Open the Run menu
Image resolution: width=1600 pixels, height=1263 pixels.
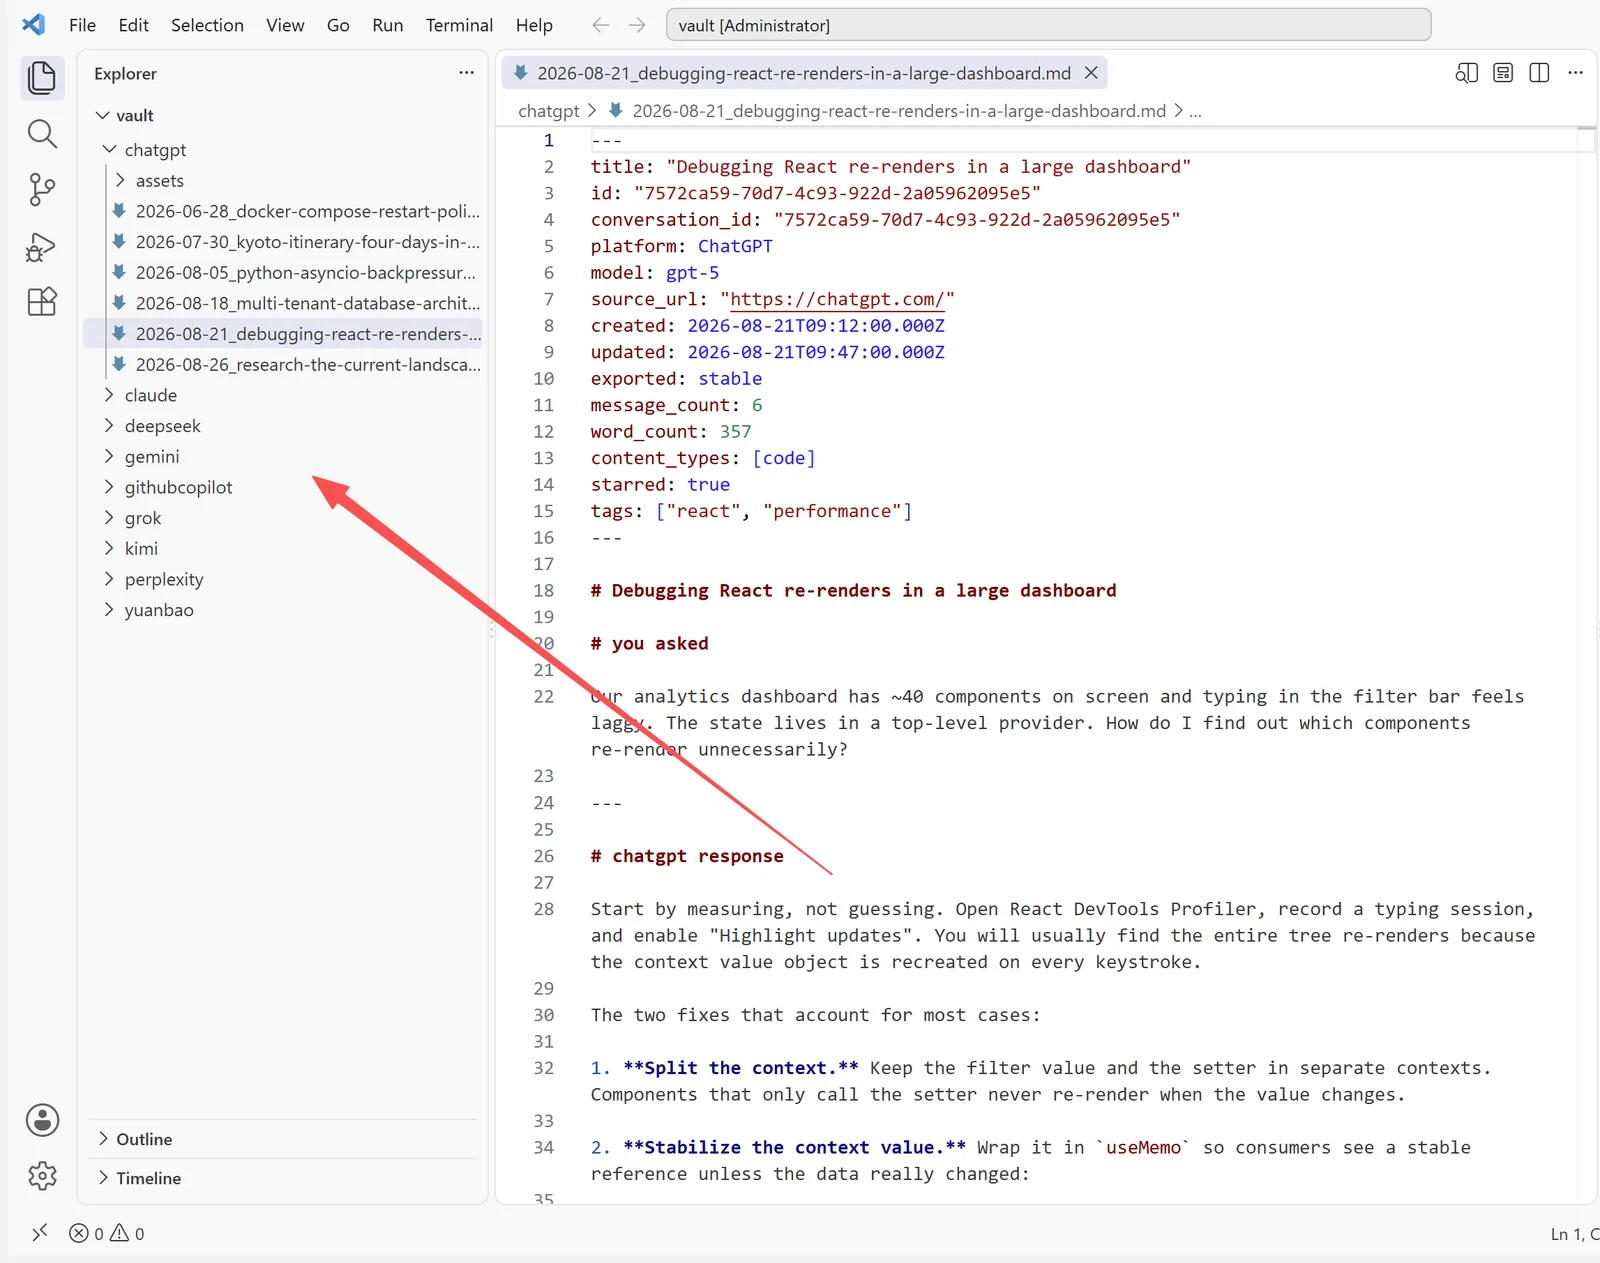tap(387, 25)
